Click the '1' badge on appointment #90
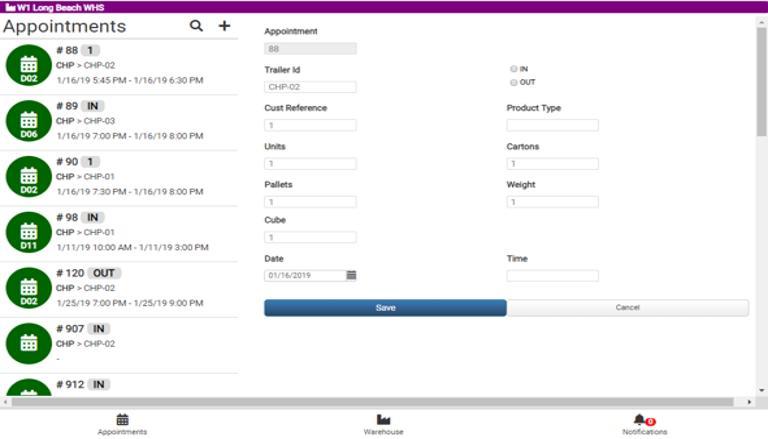Image resolution: width=768 pixels, height=439 pixels. [90, 162]
